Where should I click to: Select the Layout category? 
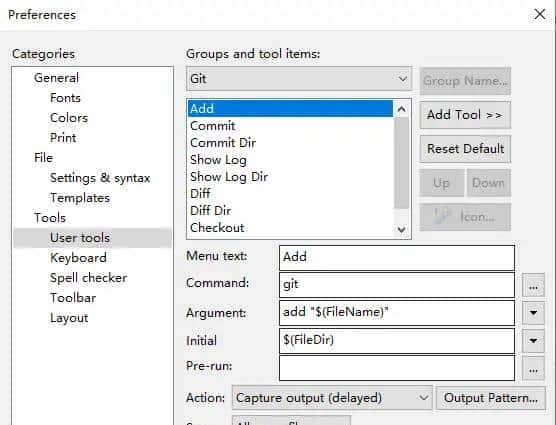tap(69, 318)
